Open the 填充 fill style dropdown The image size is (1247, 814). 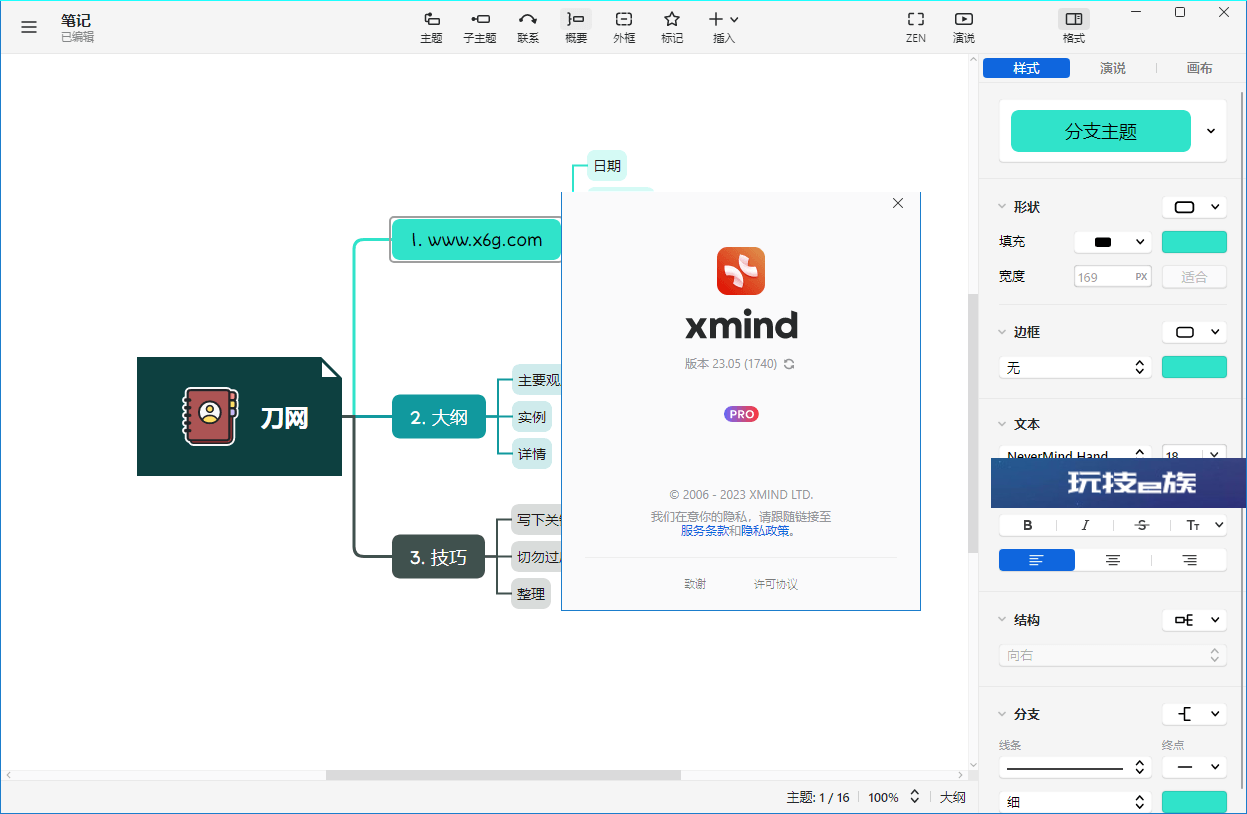pos(1113,242)
